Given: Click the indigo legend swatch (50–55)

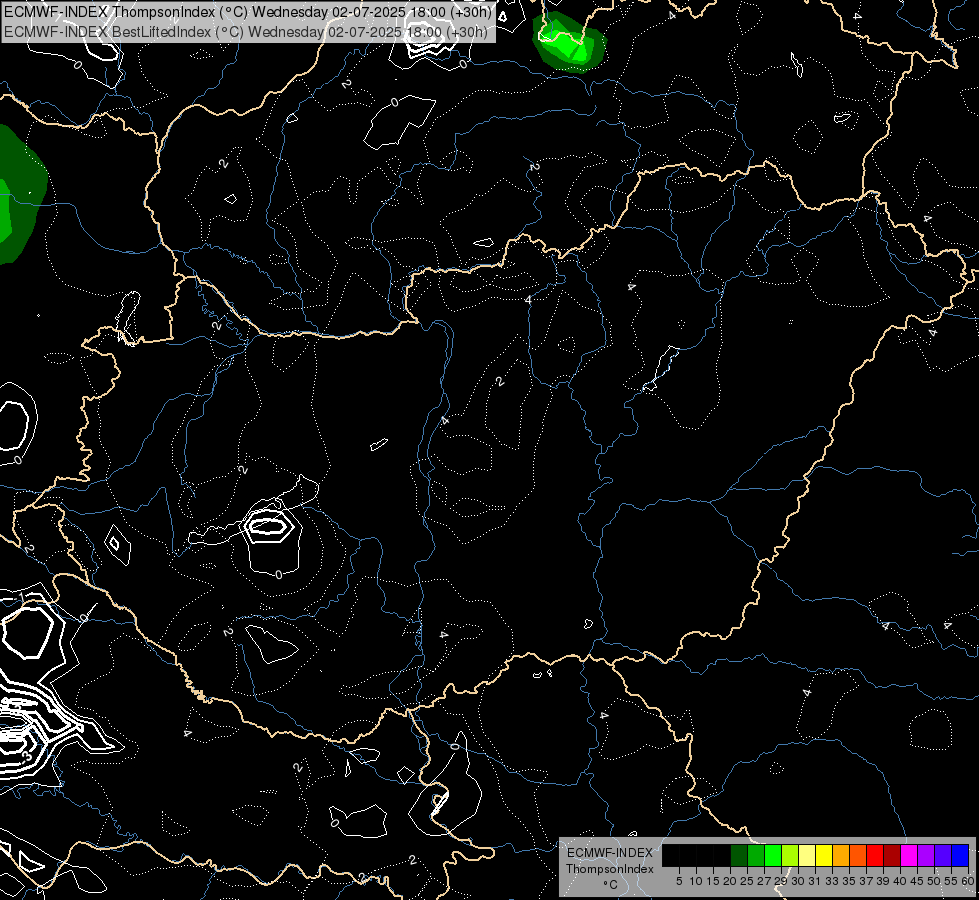Looking at the screenshot, I should (x=943, y=855).
